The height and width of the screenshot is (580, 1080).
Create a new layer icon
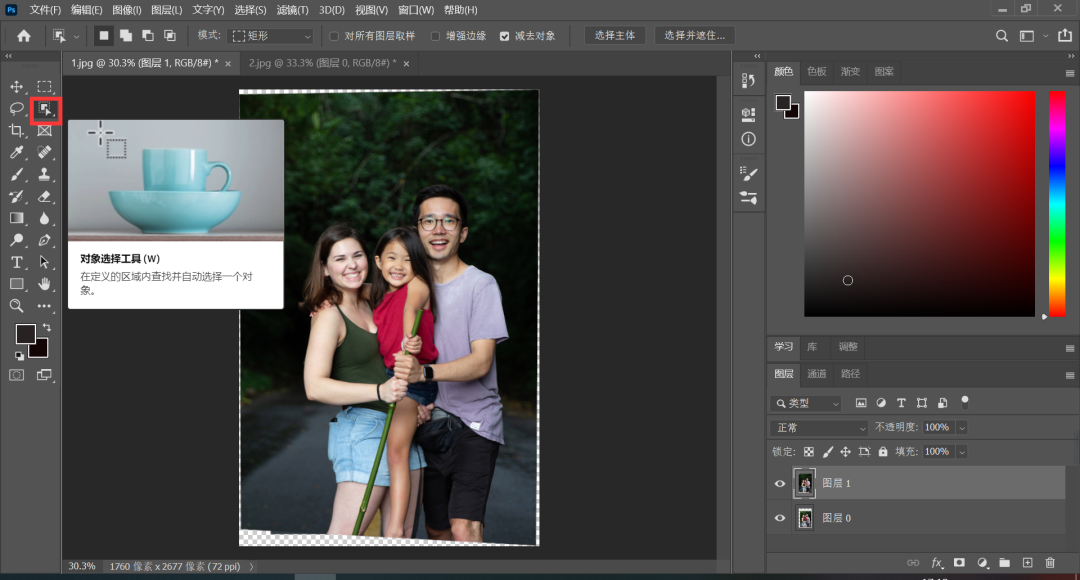[1027, 563]
